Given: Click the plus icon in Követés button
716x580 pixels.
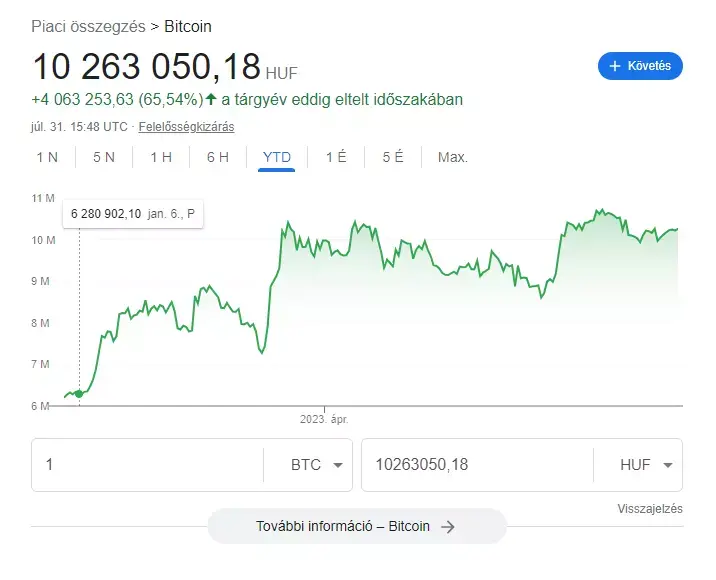Looking at the screenshot, I should tap(615, 66).
